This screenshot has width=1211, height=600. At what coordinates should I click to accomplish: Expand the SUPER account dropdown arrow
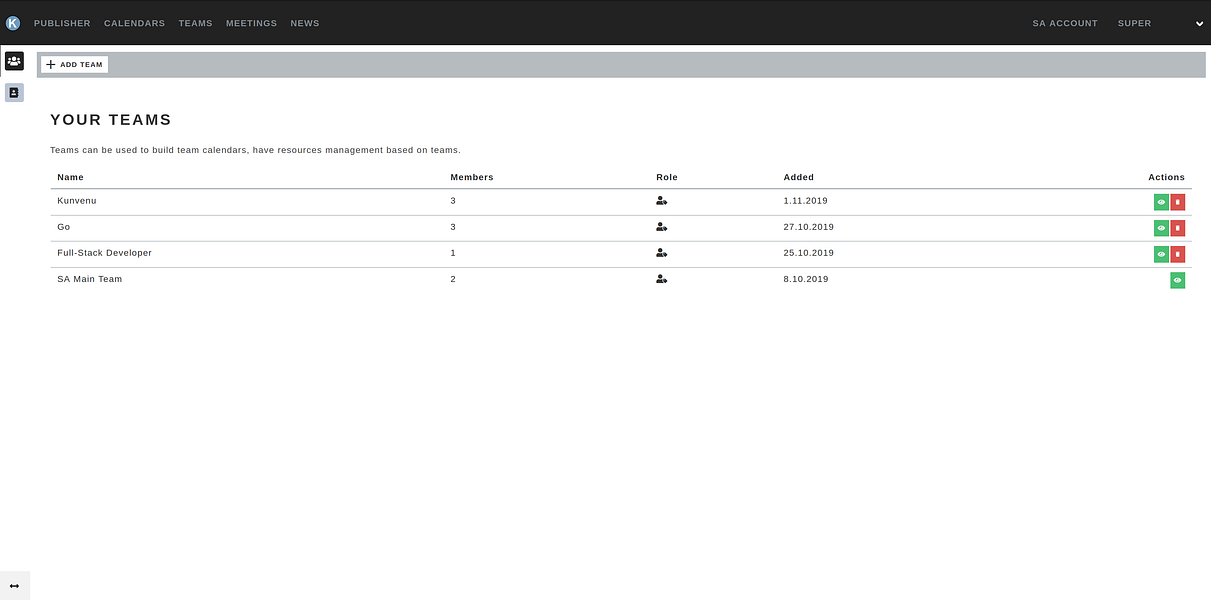(x=1200, y=24)
